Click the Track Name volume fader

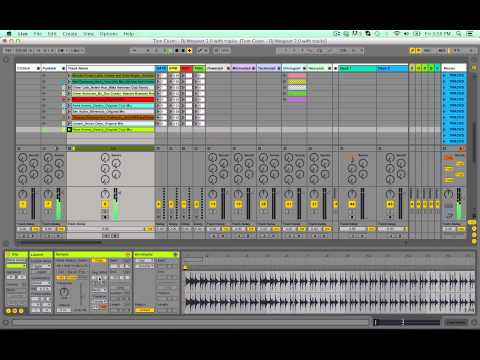116,204
